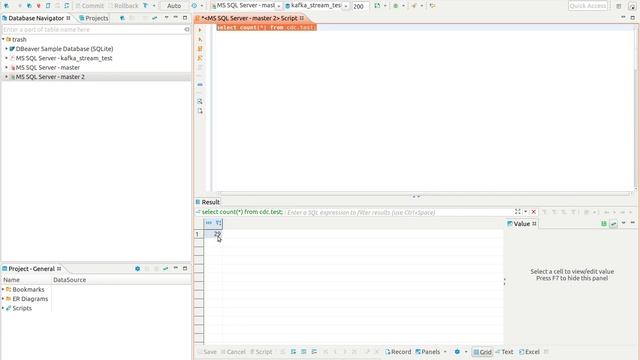Switch result view to Text
Screen dimensions: 640x360
point(504,352)
